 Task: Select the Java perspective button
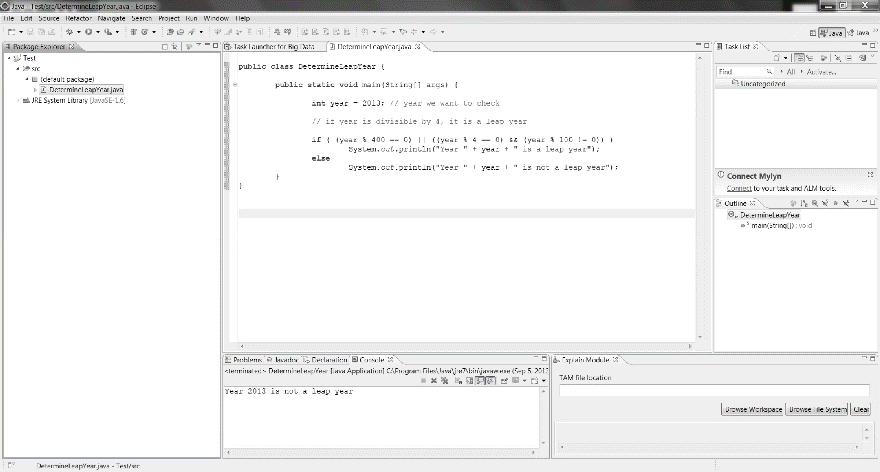(831, 33)
